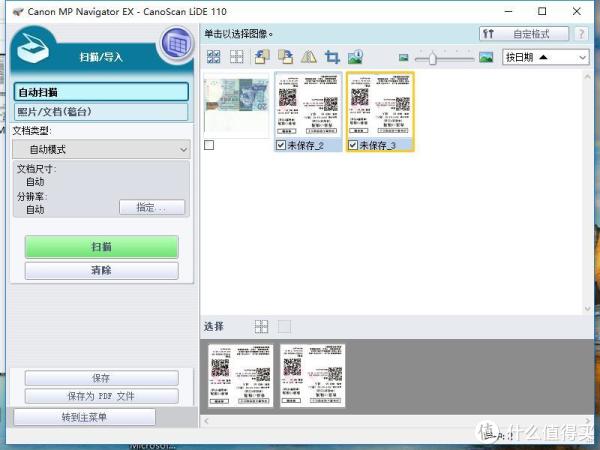Click the large thumbnail size icon
Image resolution: width=600 pixels, height=450 pixels.
coord(486,57)
